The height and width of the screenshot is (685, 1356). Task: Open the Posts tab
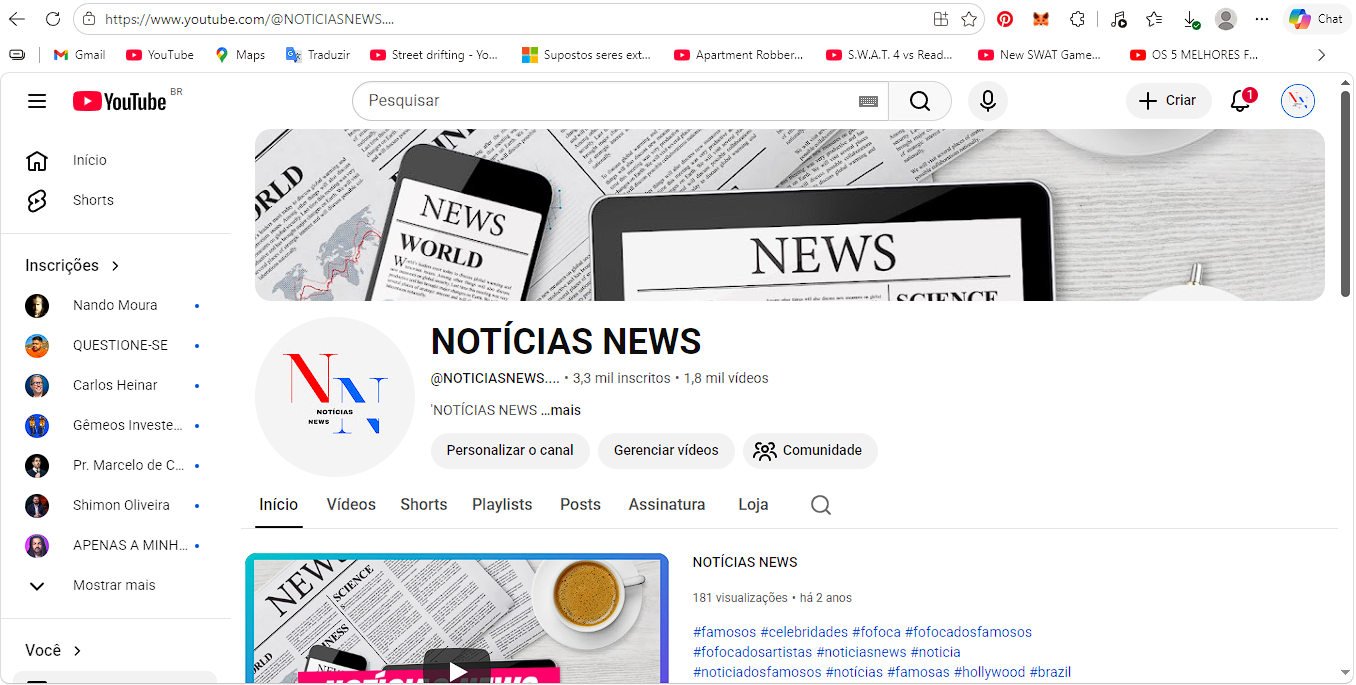click(580, 505)
